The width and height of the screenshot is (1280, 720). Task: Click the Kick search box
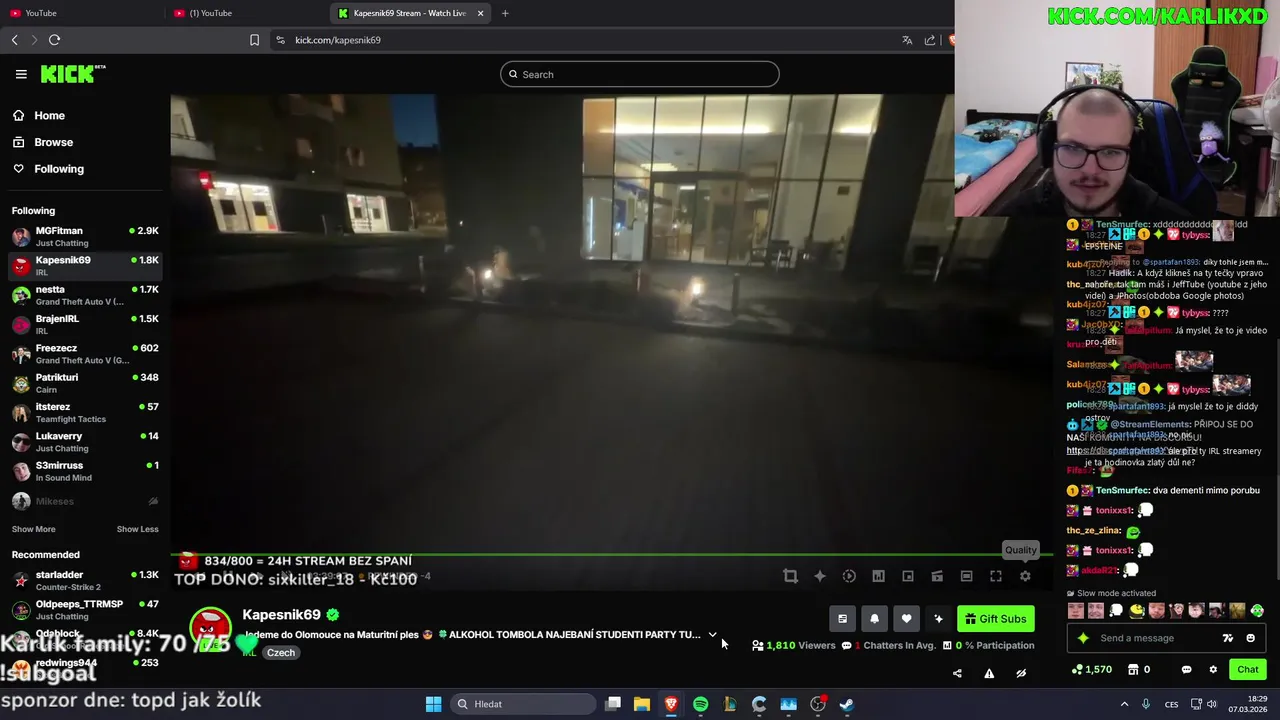(x=640, y=74)
